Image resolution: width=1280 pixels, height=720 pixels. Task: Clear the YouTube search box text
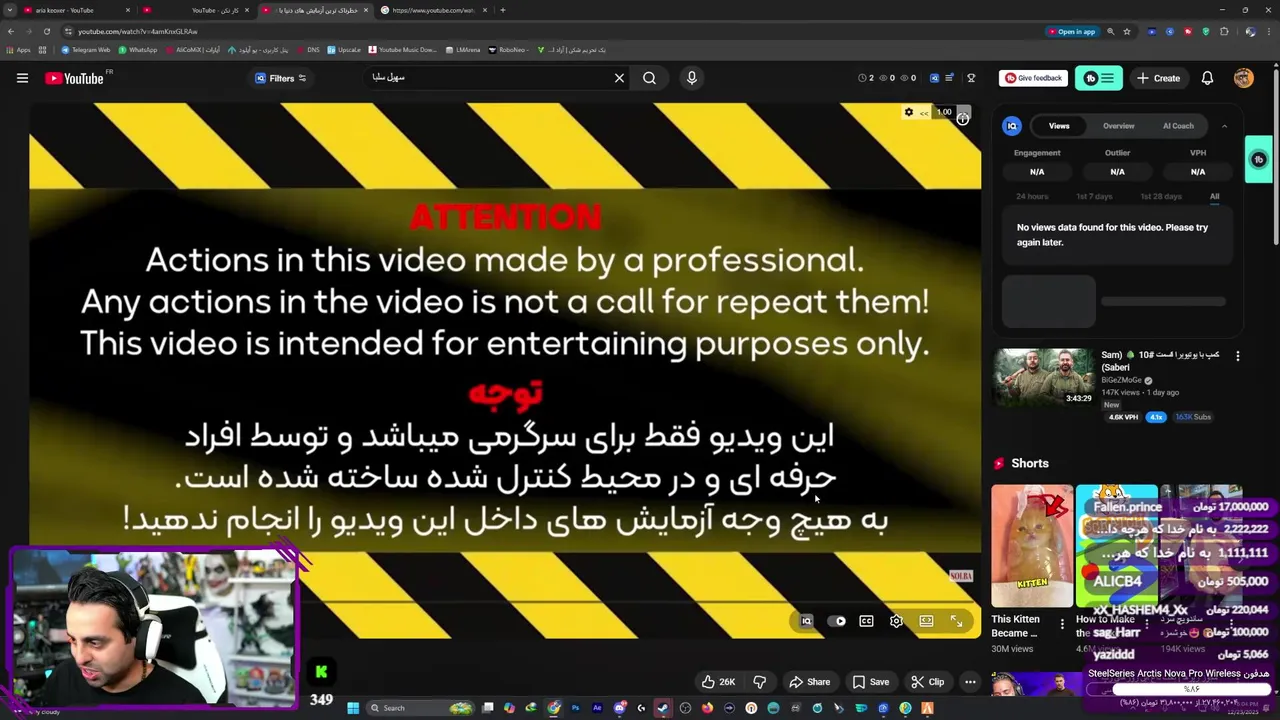tap(619, 78)
